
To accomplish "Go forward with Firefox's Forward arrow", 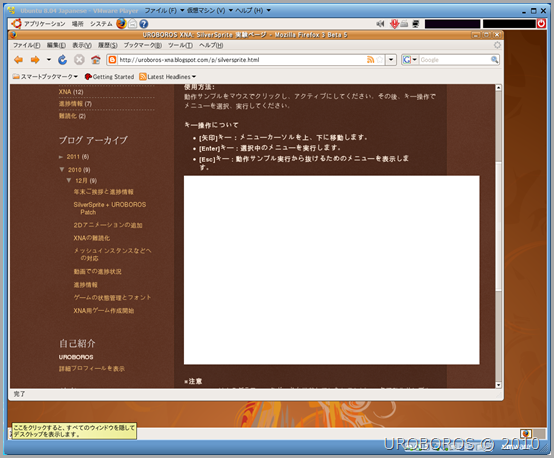I will coord(35,60).
